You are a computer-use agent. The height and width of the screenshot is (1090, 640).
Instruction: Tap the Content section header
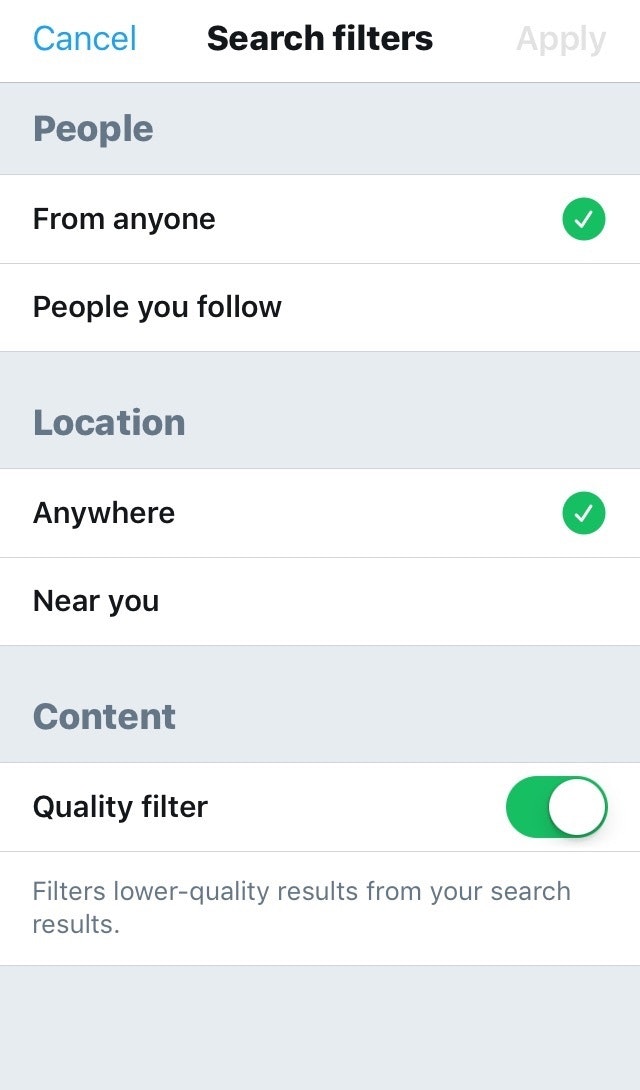tap(104, 716)
